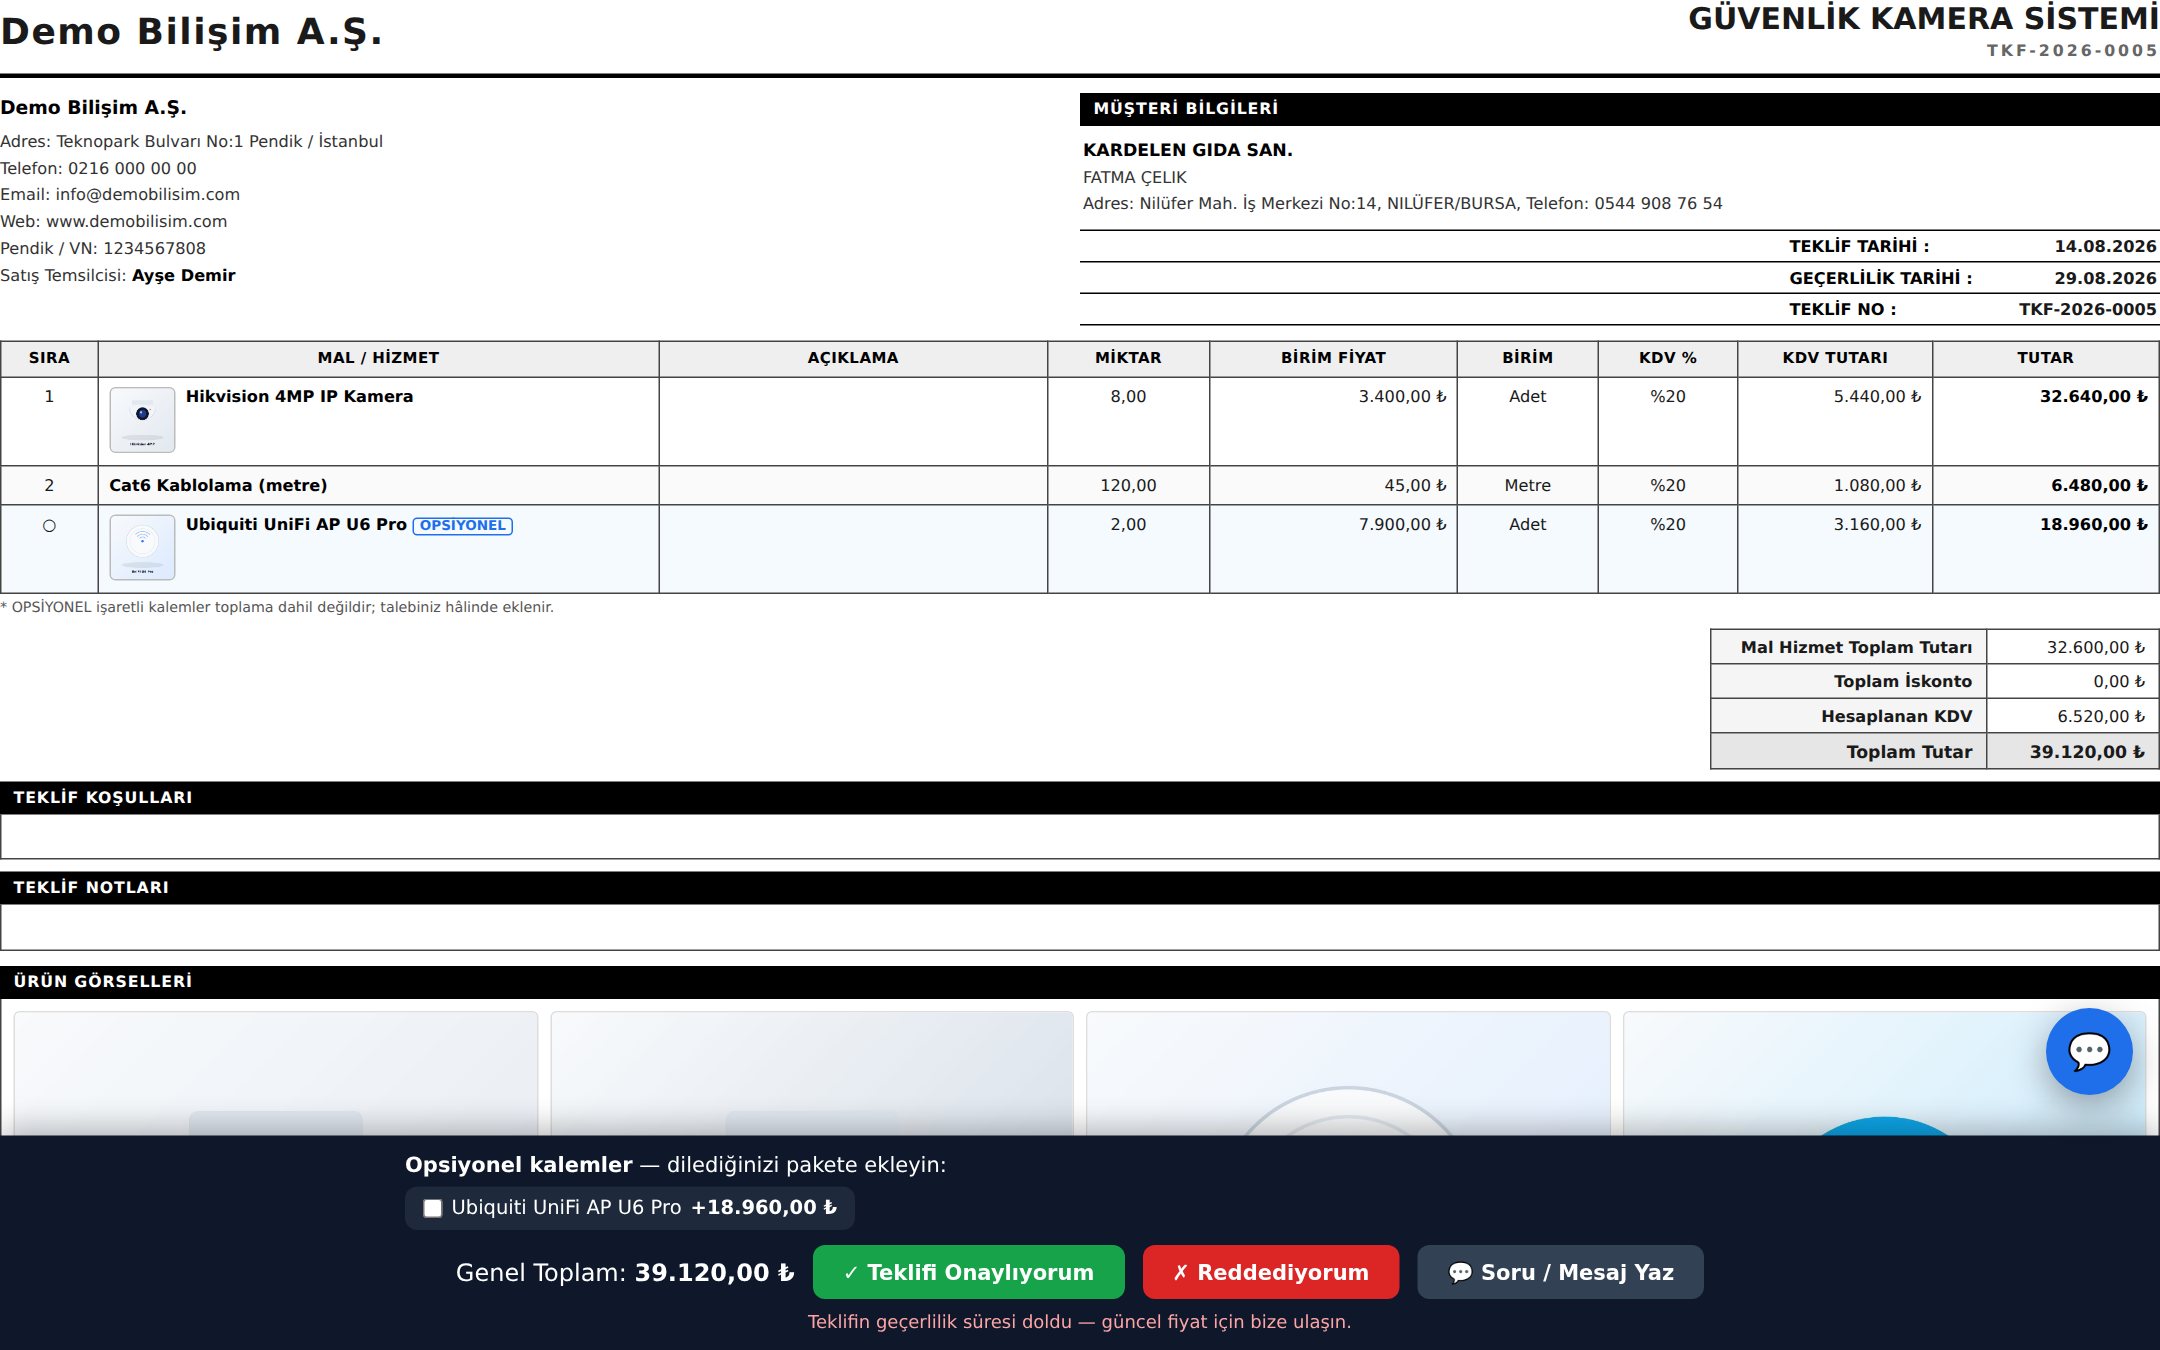Screen dimensions: 2160x1350
Task: Click customer name KARDELEN GIDA SAN.
Action: [x=1188, y=150]
